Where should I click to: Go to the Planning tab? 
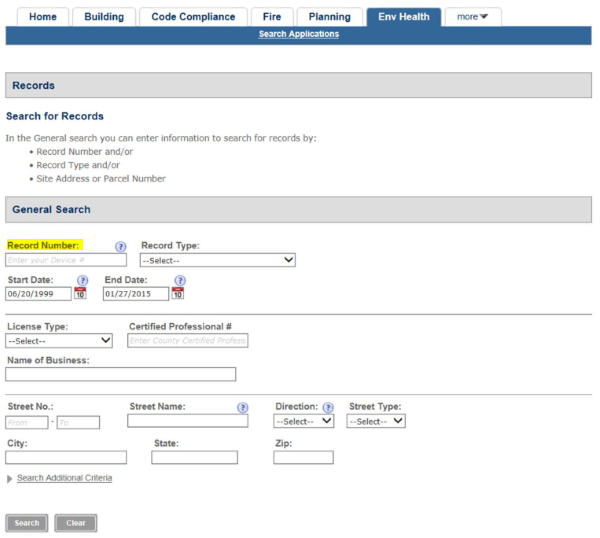click(329, 17)
